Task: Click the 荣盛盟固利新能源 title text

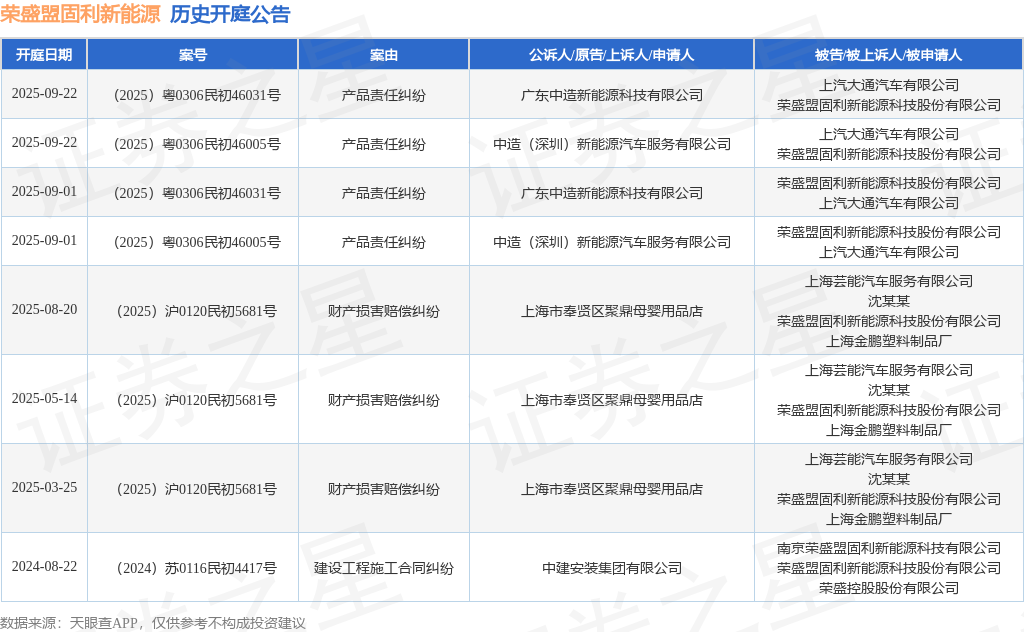Action: click(80, 14)
